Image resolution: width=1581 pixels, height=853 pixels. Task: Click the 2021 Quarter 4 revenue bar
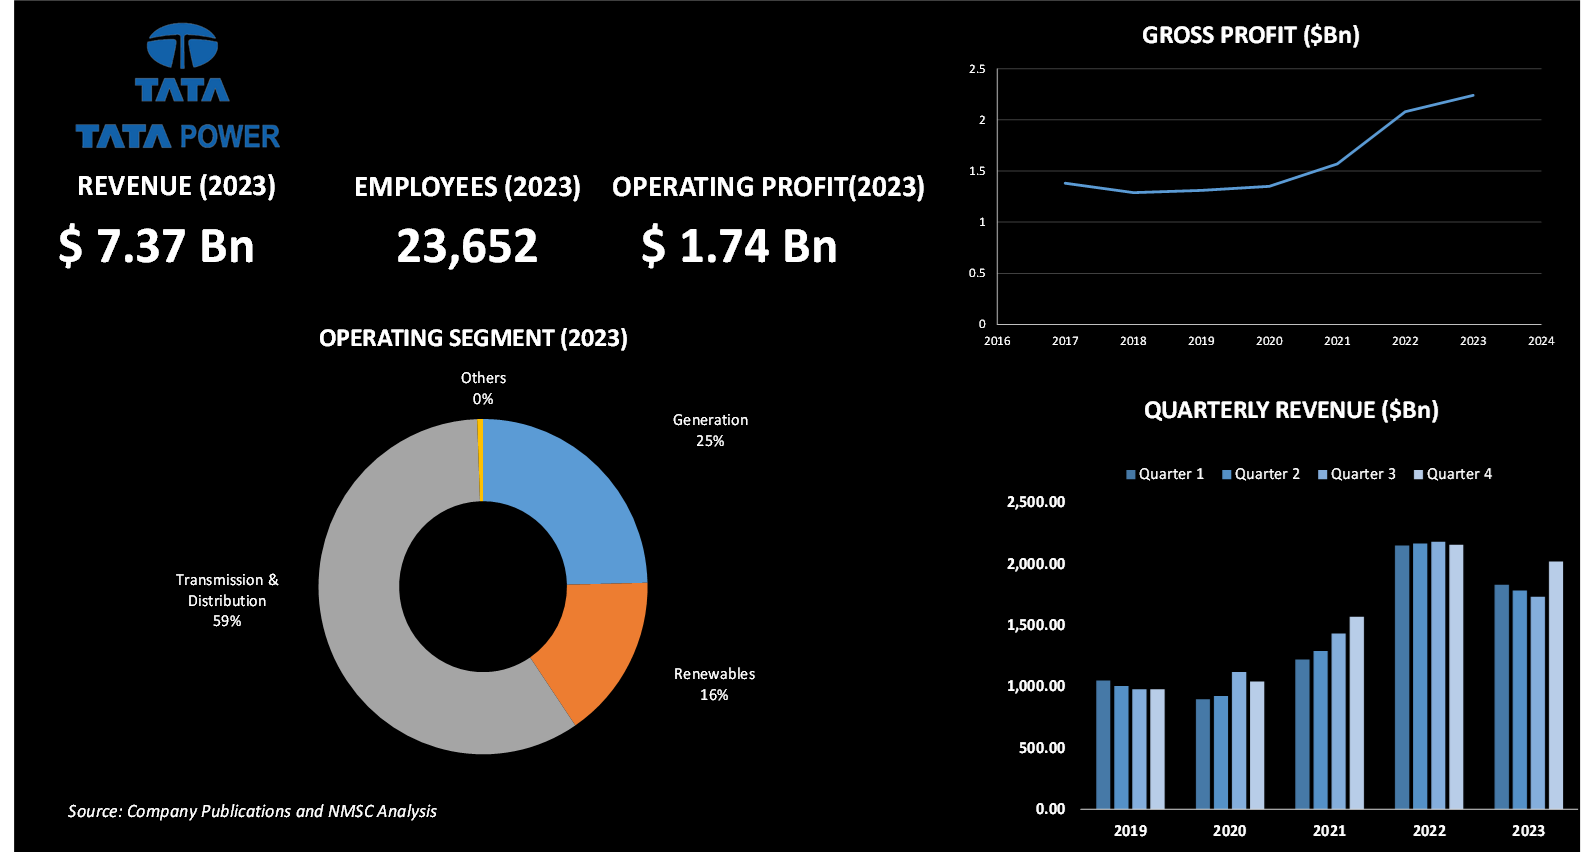click(1357, 713)
